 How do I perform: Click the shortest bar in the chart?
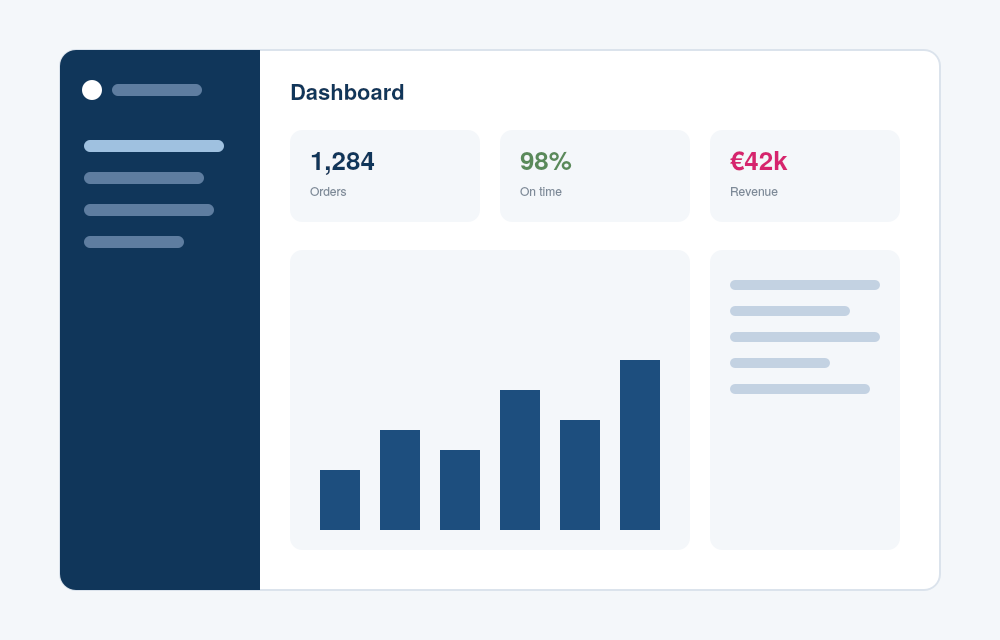click(340, 500)
